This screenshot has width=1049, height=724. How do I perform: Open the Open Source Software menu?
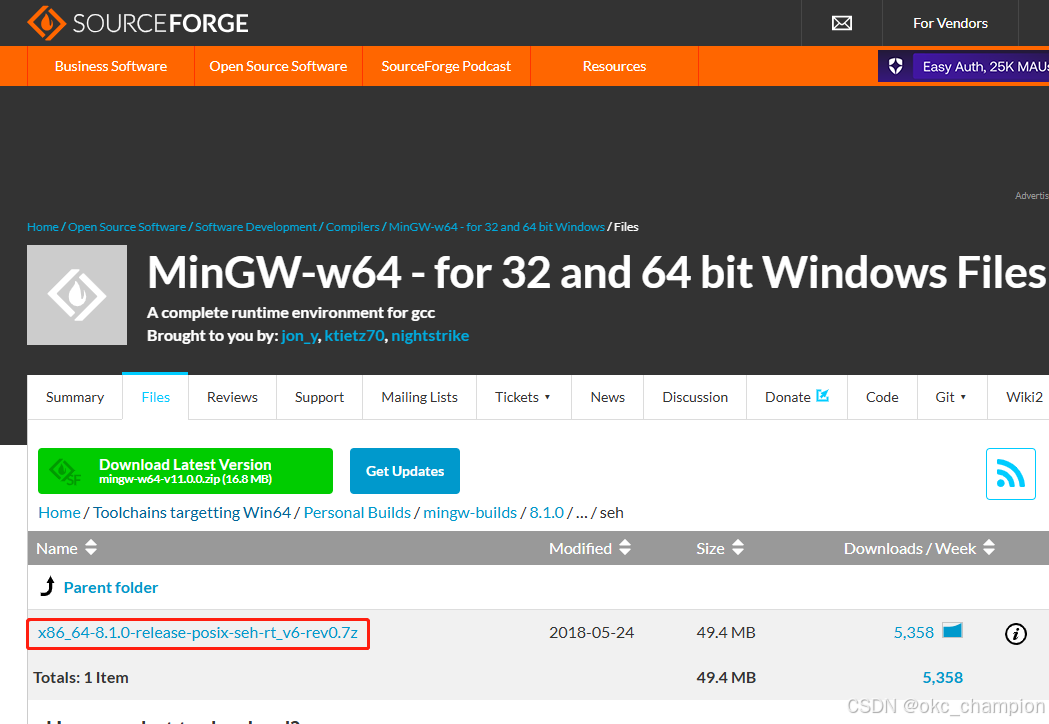coord(277,66)
